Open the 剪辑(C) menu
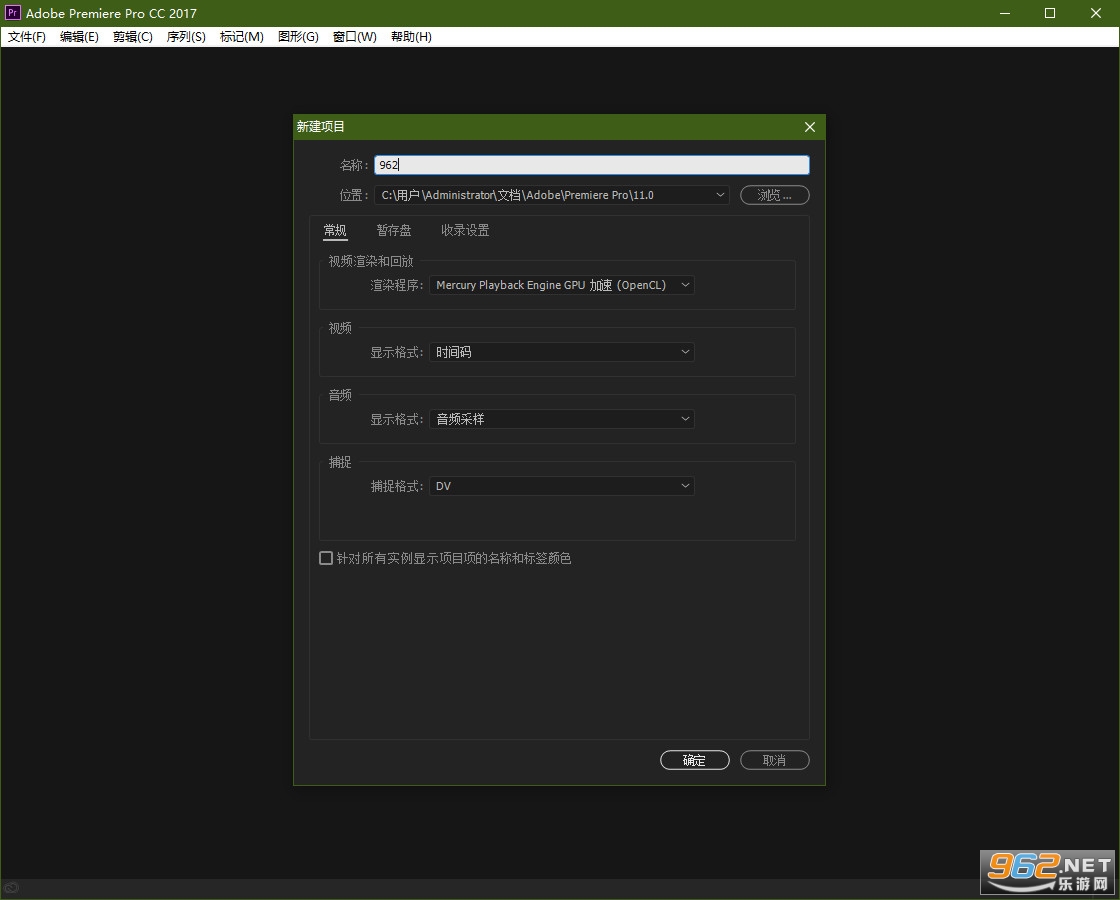Screen dimensions: 1120x900 click(x=133, y=37)
